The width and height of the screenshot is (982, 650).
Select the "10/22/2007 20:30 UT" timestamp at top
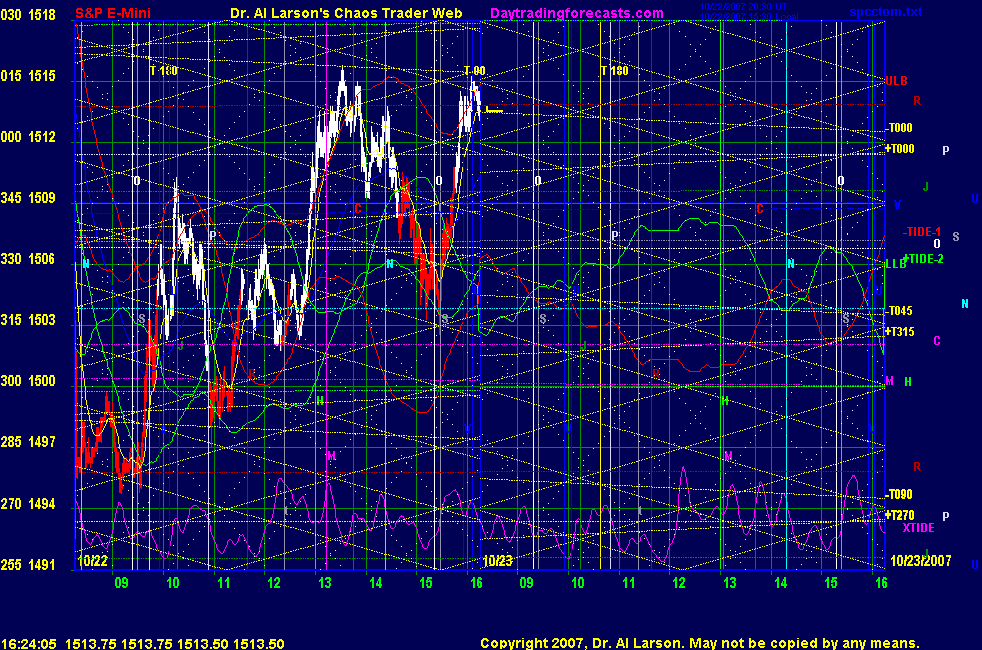(x=744, y=6)
